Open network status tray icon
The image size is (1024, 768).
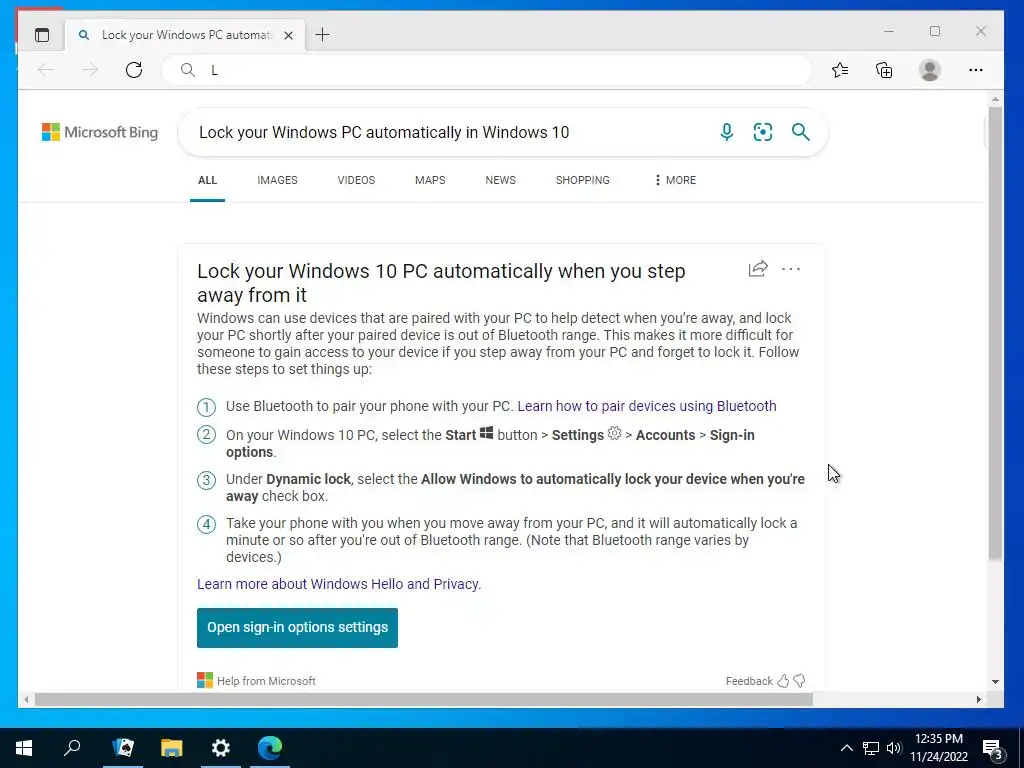[871, 748]
